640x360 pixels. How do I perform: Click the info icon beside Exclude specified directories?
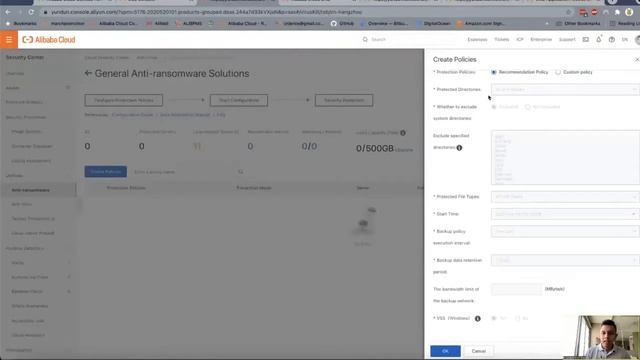pyautogui.click(x=459, y=148)
